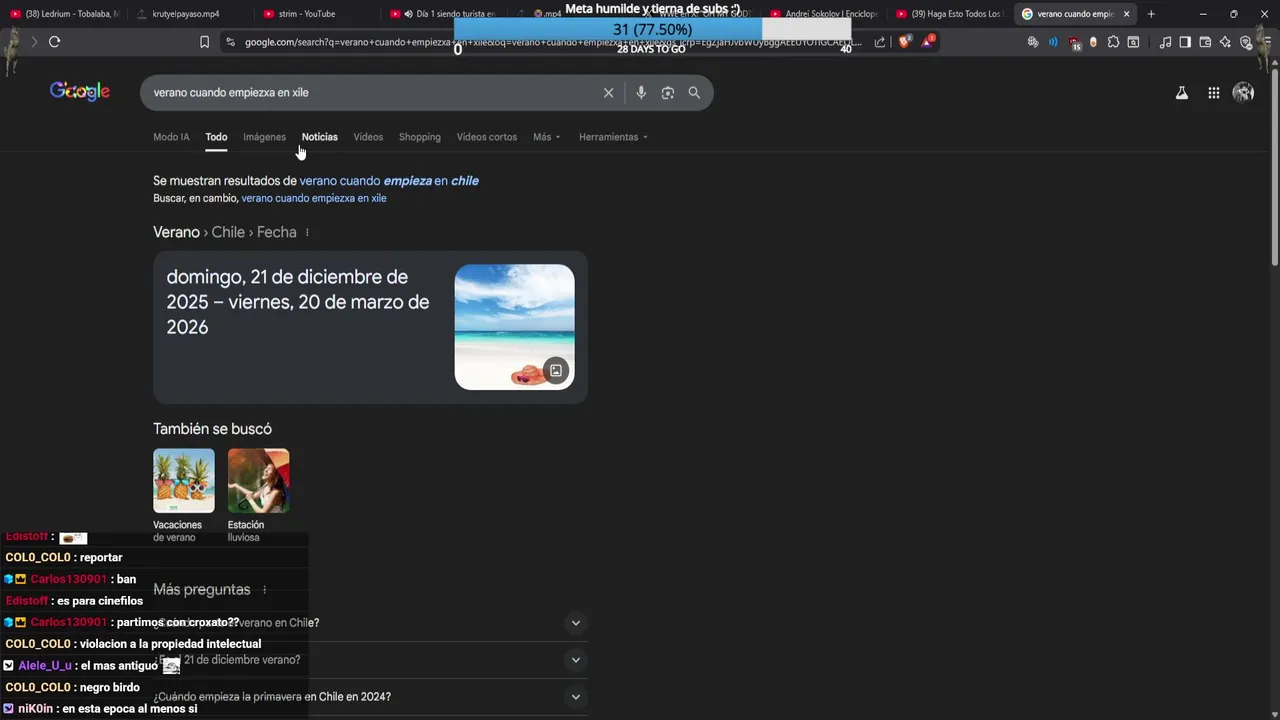Click the date answer domingo, 21 de diciembre
The width and height of the screenshot is (1280, 720).
tap(298, 302)
